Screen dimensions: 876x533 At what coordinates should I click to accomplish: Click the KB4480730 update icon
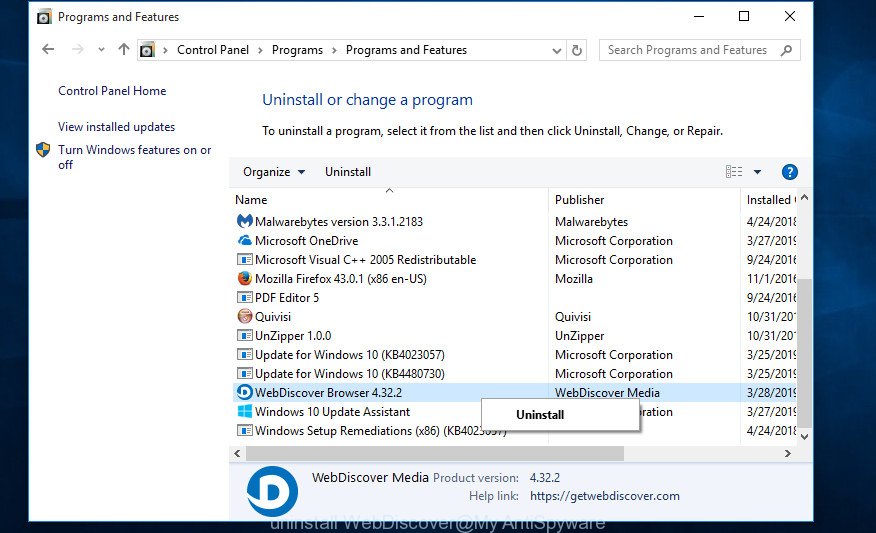[244, 373]
